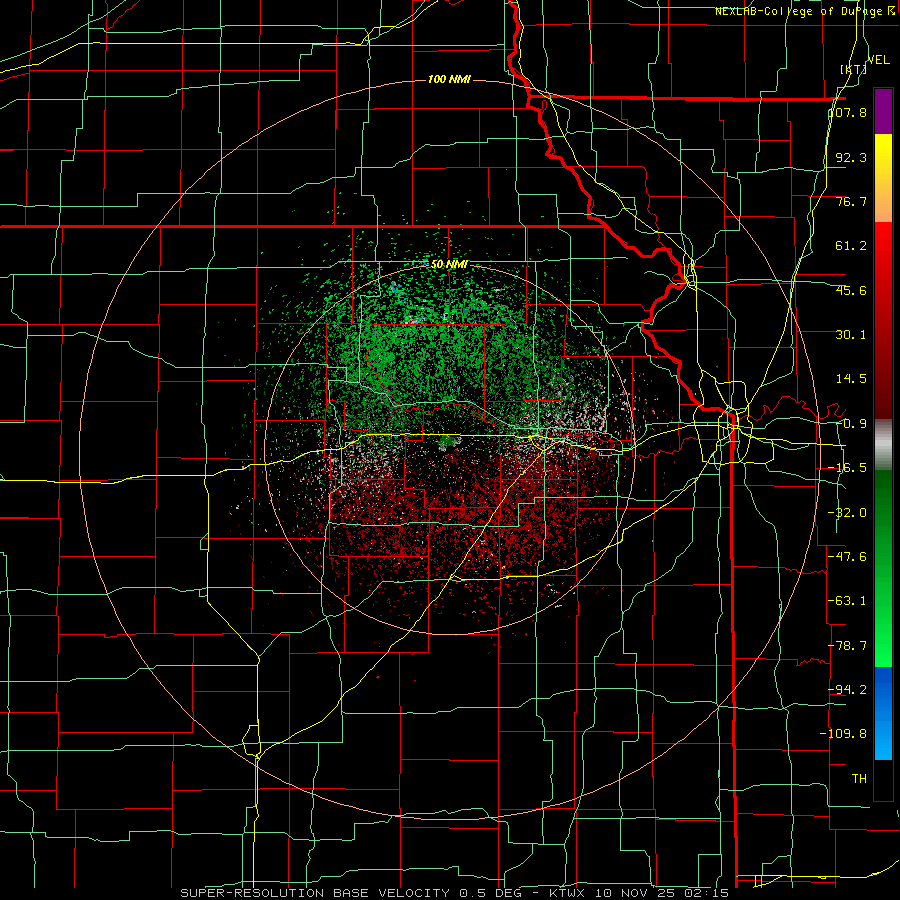Image resolution: width=900 pixels, height=900 pixels.
Task: Click the -109.8 legend value
Action: pyautogui.click(x=843, y=734)
